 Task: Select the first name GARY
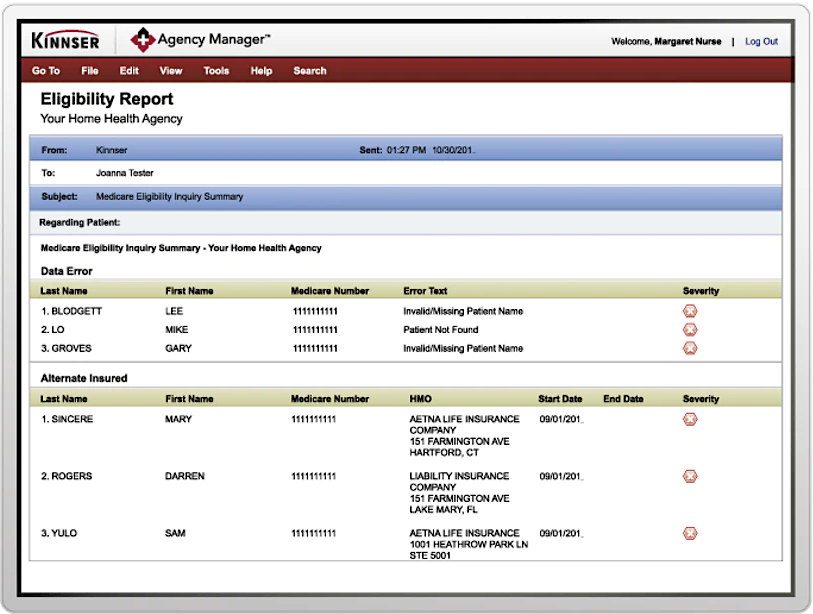(x=178, y=348)
